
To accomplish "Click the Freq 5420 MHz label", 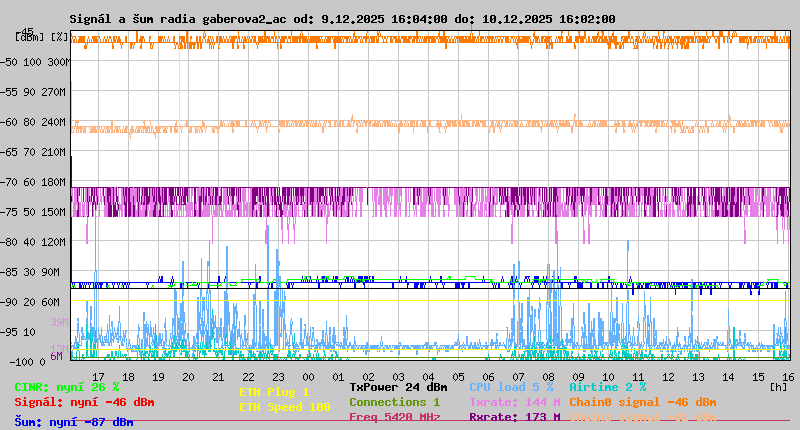I will (x=394, y=417).
